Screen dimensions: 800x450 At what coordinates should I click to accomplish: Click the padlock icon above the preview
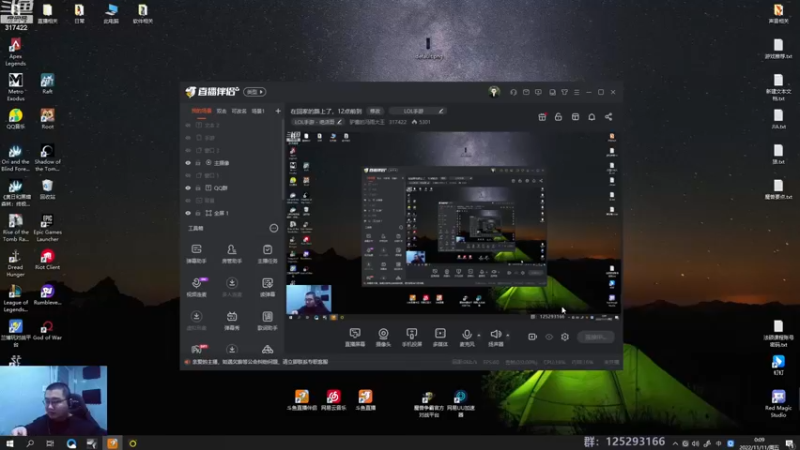558,117
